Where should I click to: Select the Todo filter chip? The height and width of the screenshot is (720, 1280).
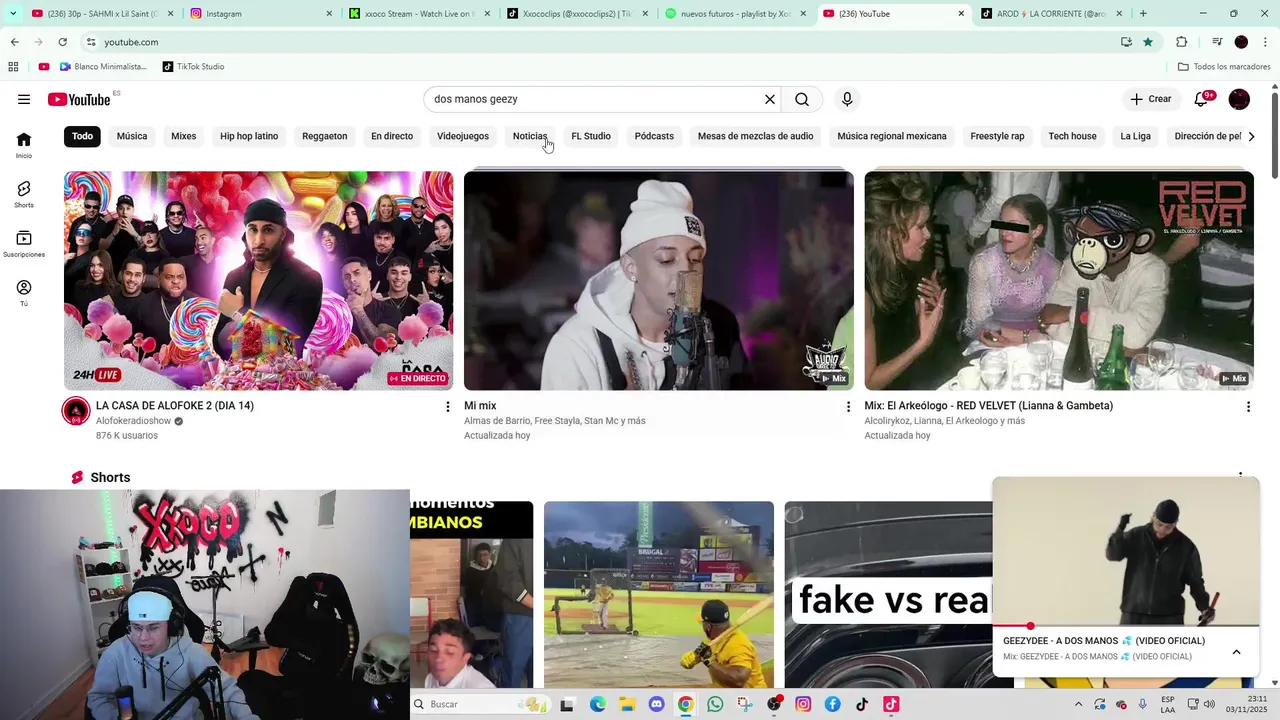82,136
